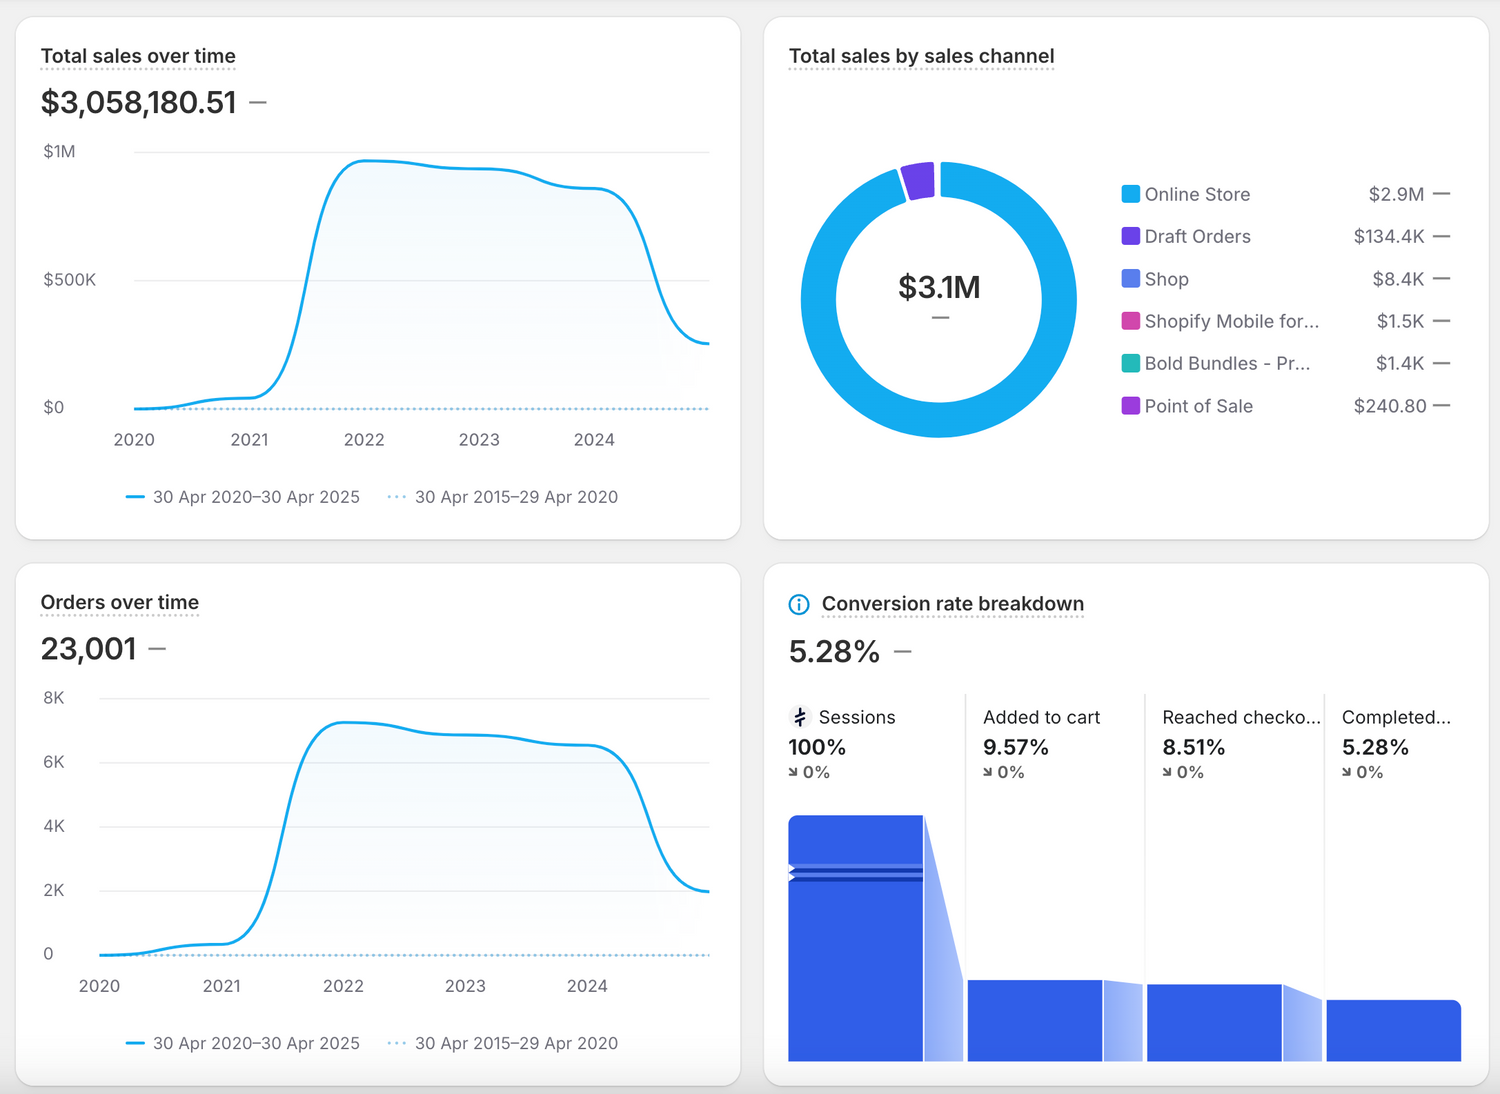Screen dimensions: 1500x1094
Task: Click the info icon beside Conversion rate breakdown
Action: coord(799,604)
